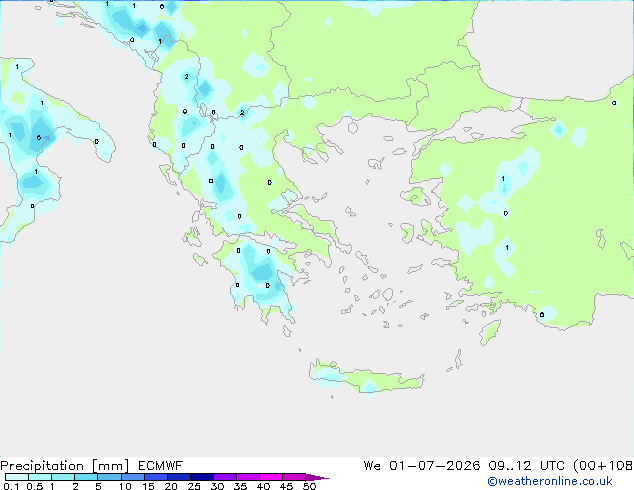Click the 40–45 mm magenta legend swatch
634x490 pixels.
271,477
